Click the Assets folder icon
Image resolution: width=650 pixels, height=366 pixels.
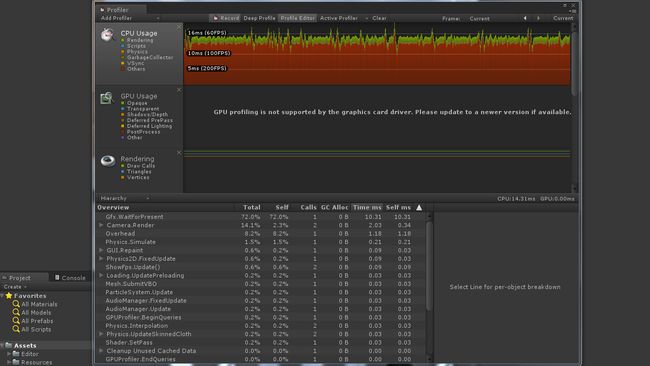click(x=9, y=345)
